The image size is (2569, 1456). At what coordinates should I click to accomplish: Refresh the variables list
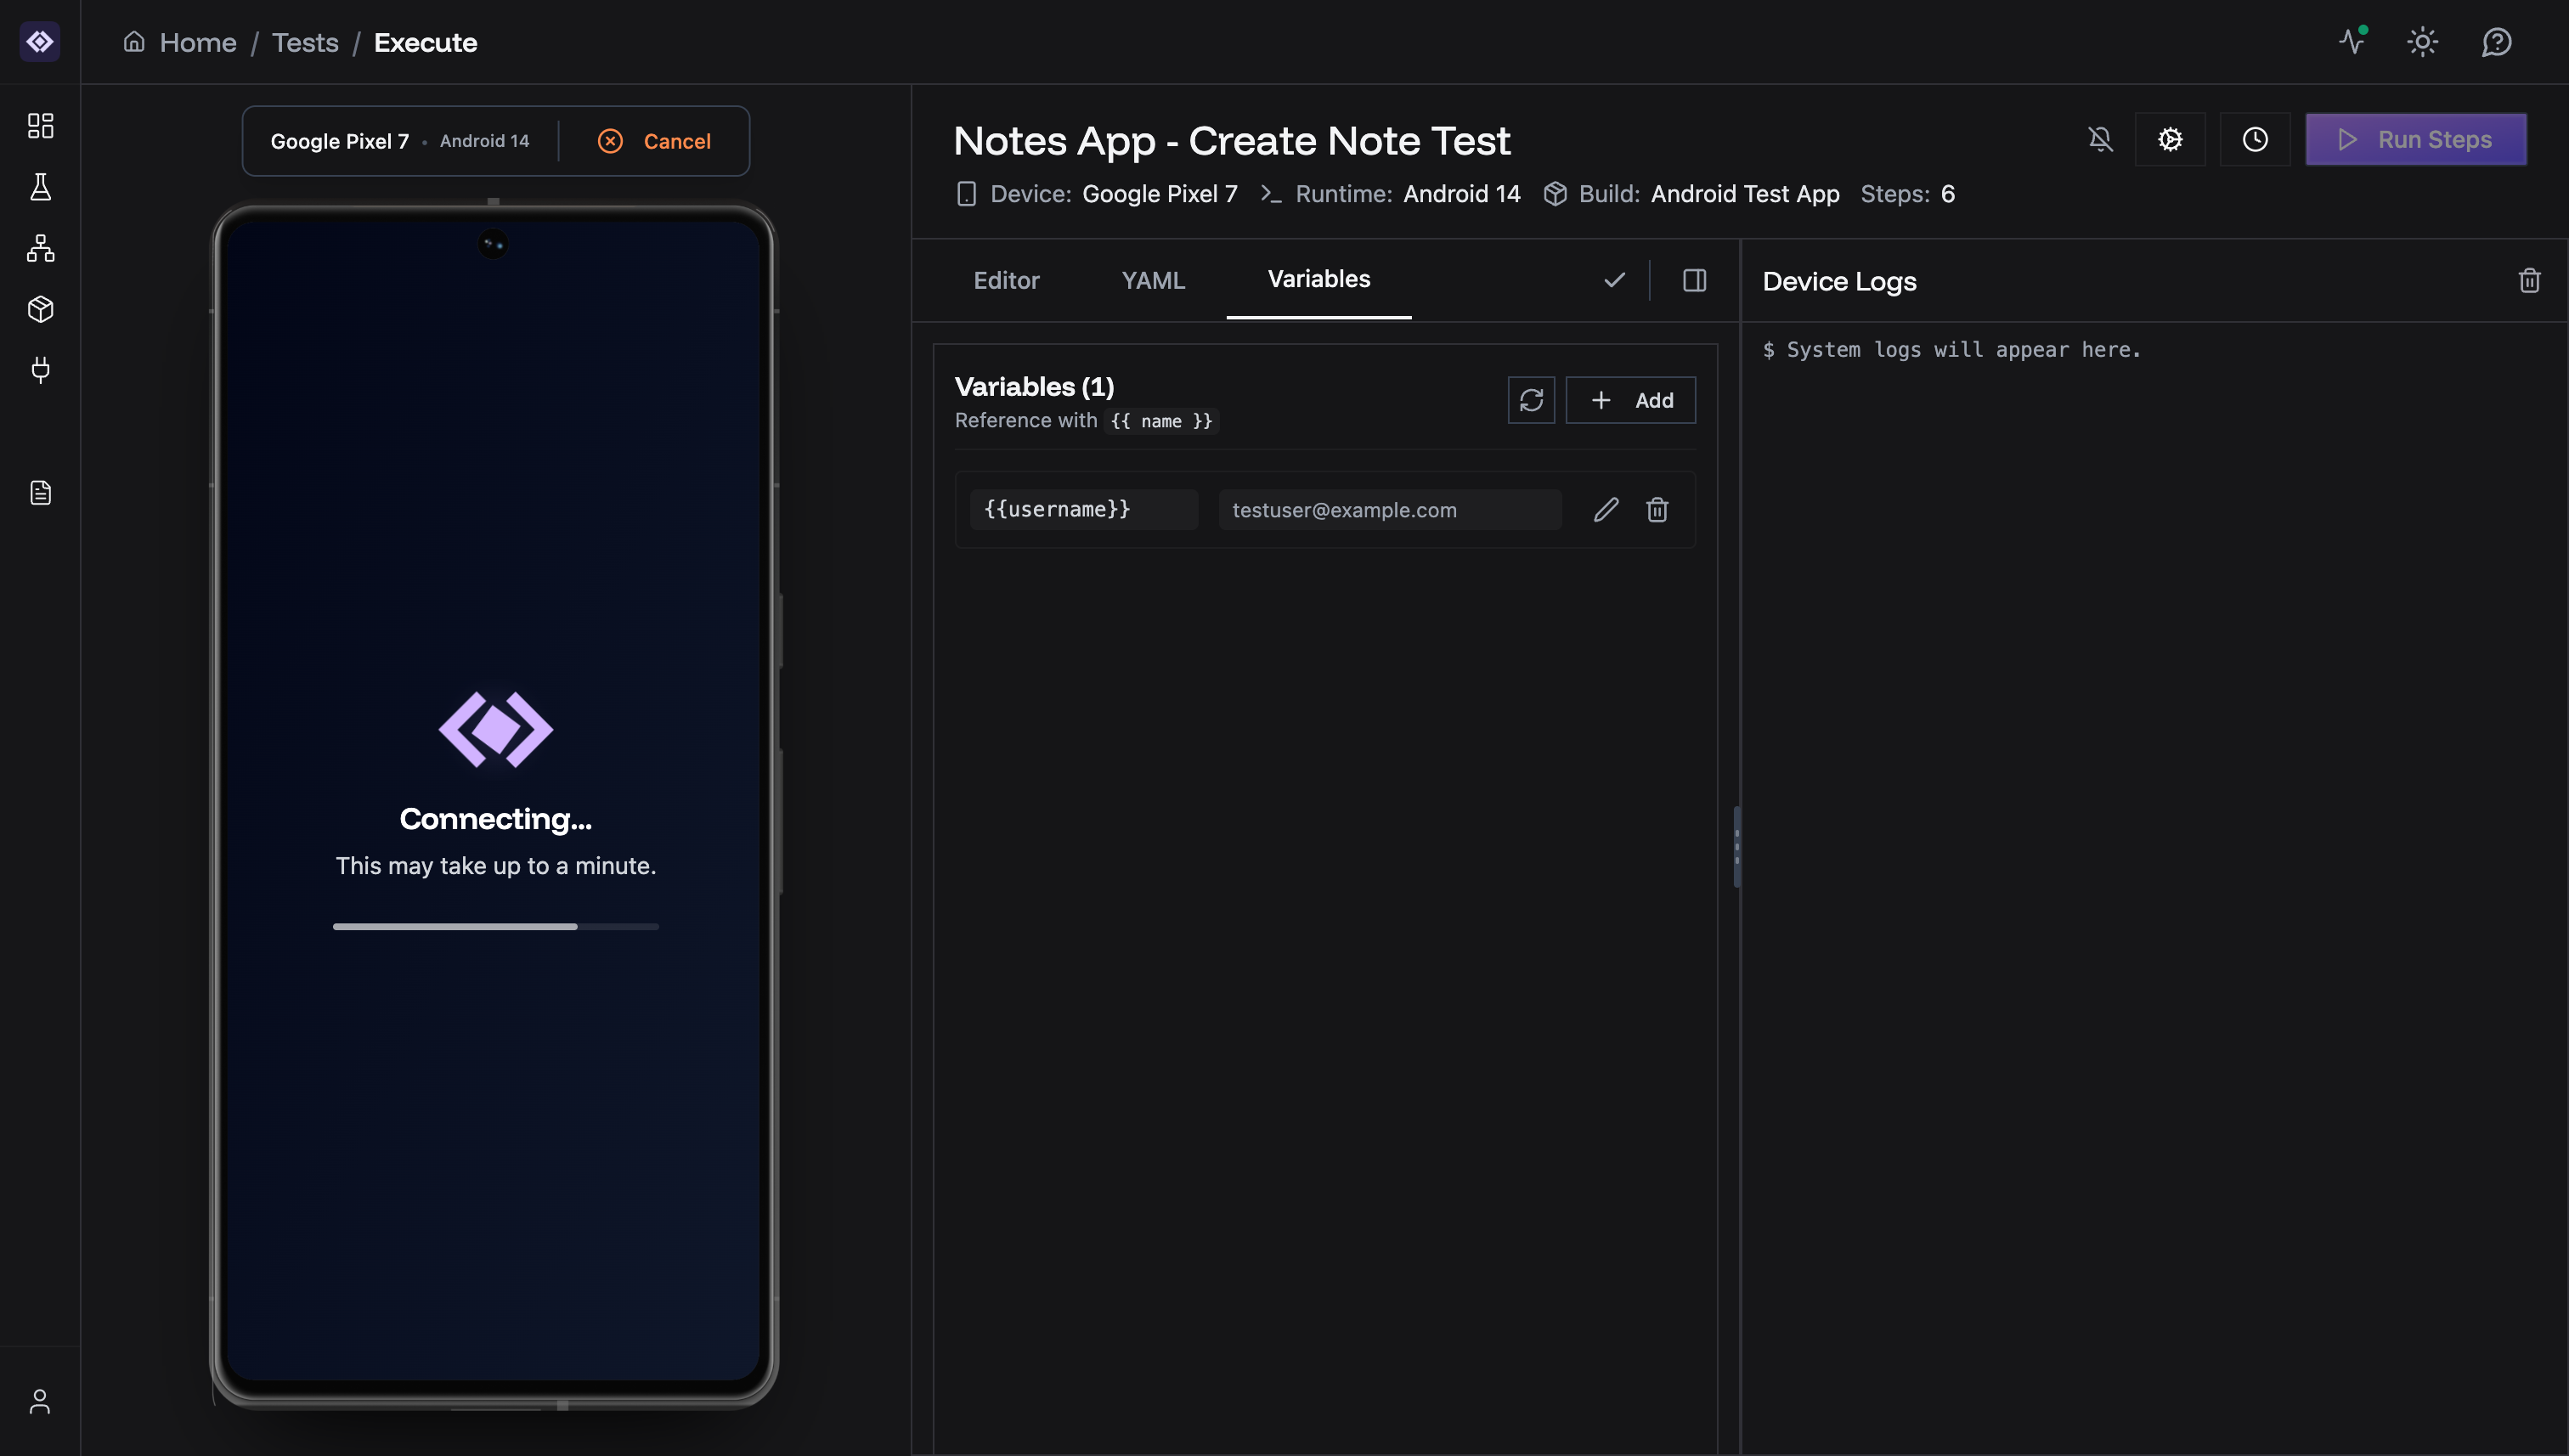1531,400
